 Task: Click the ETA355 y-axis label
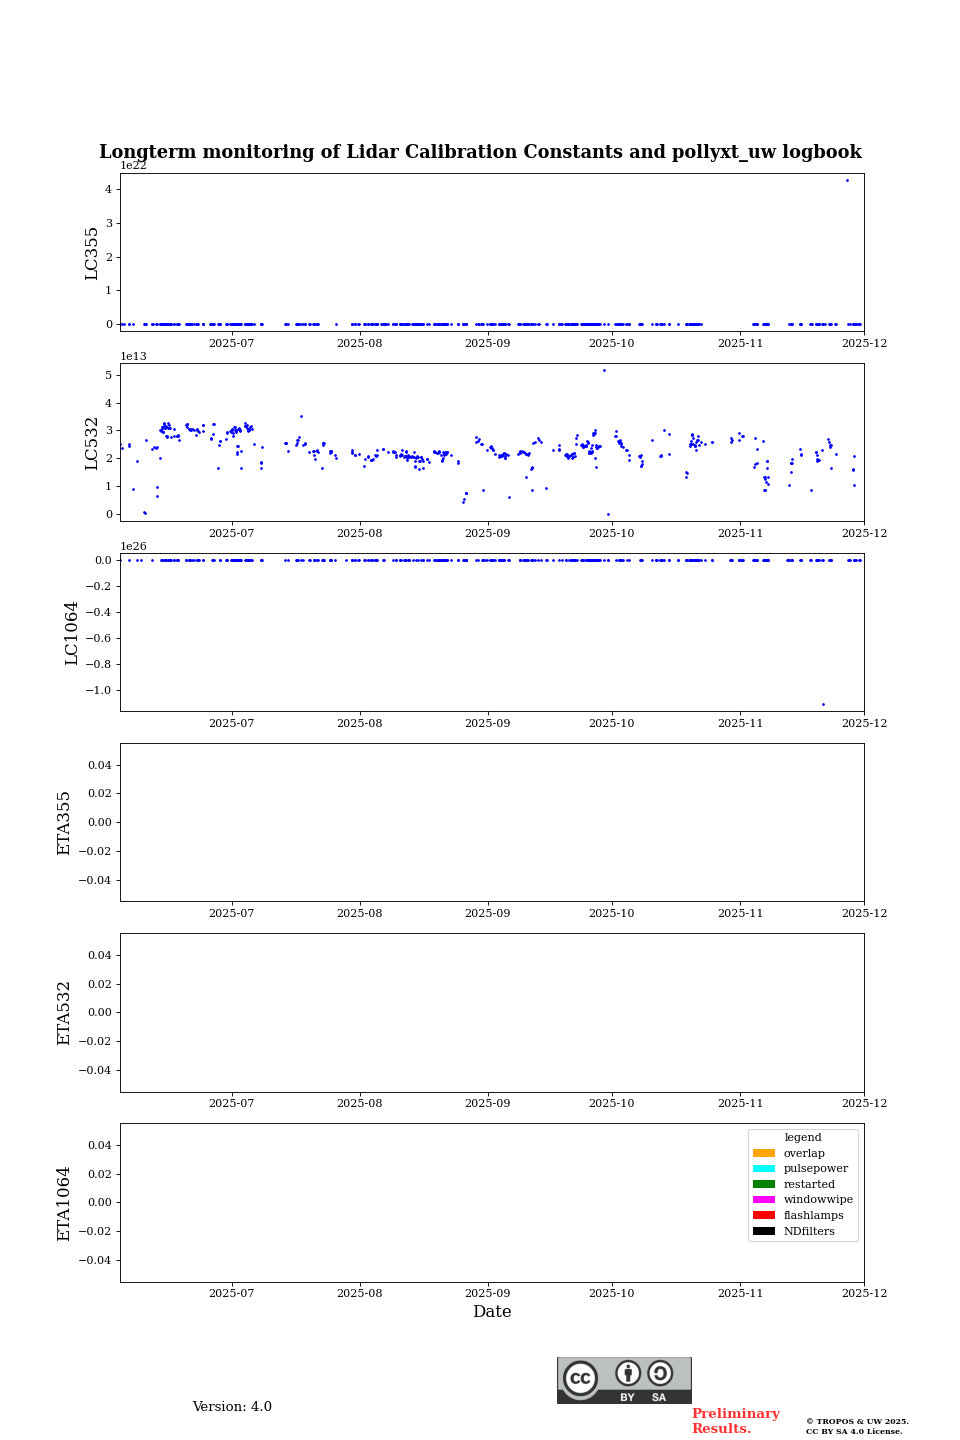64,822
